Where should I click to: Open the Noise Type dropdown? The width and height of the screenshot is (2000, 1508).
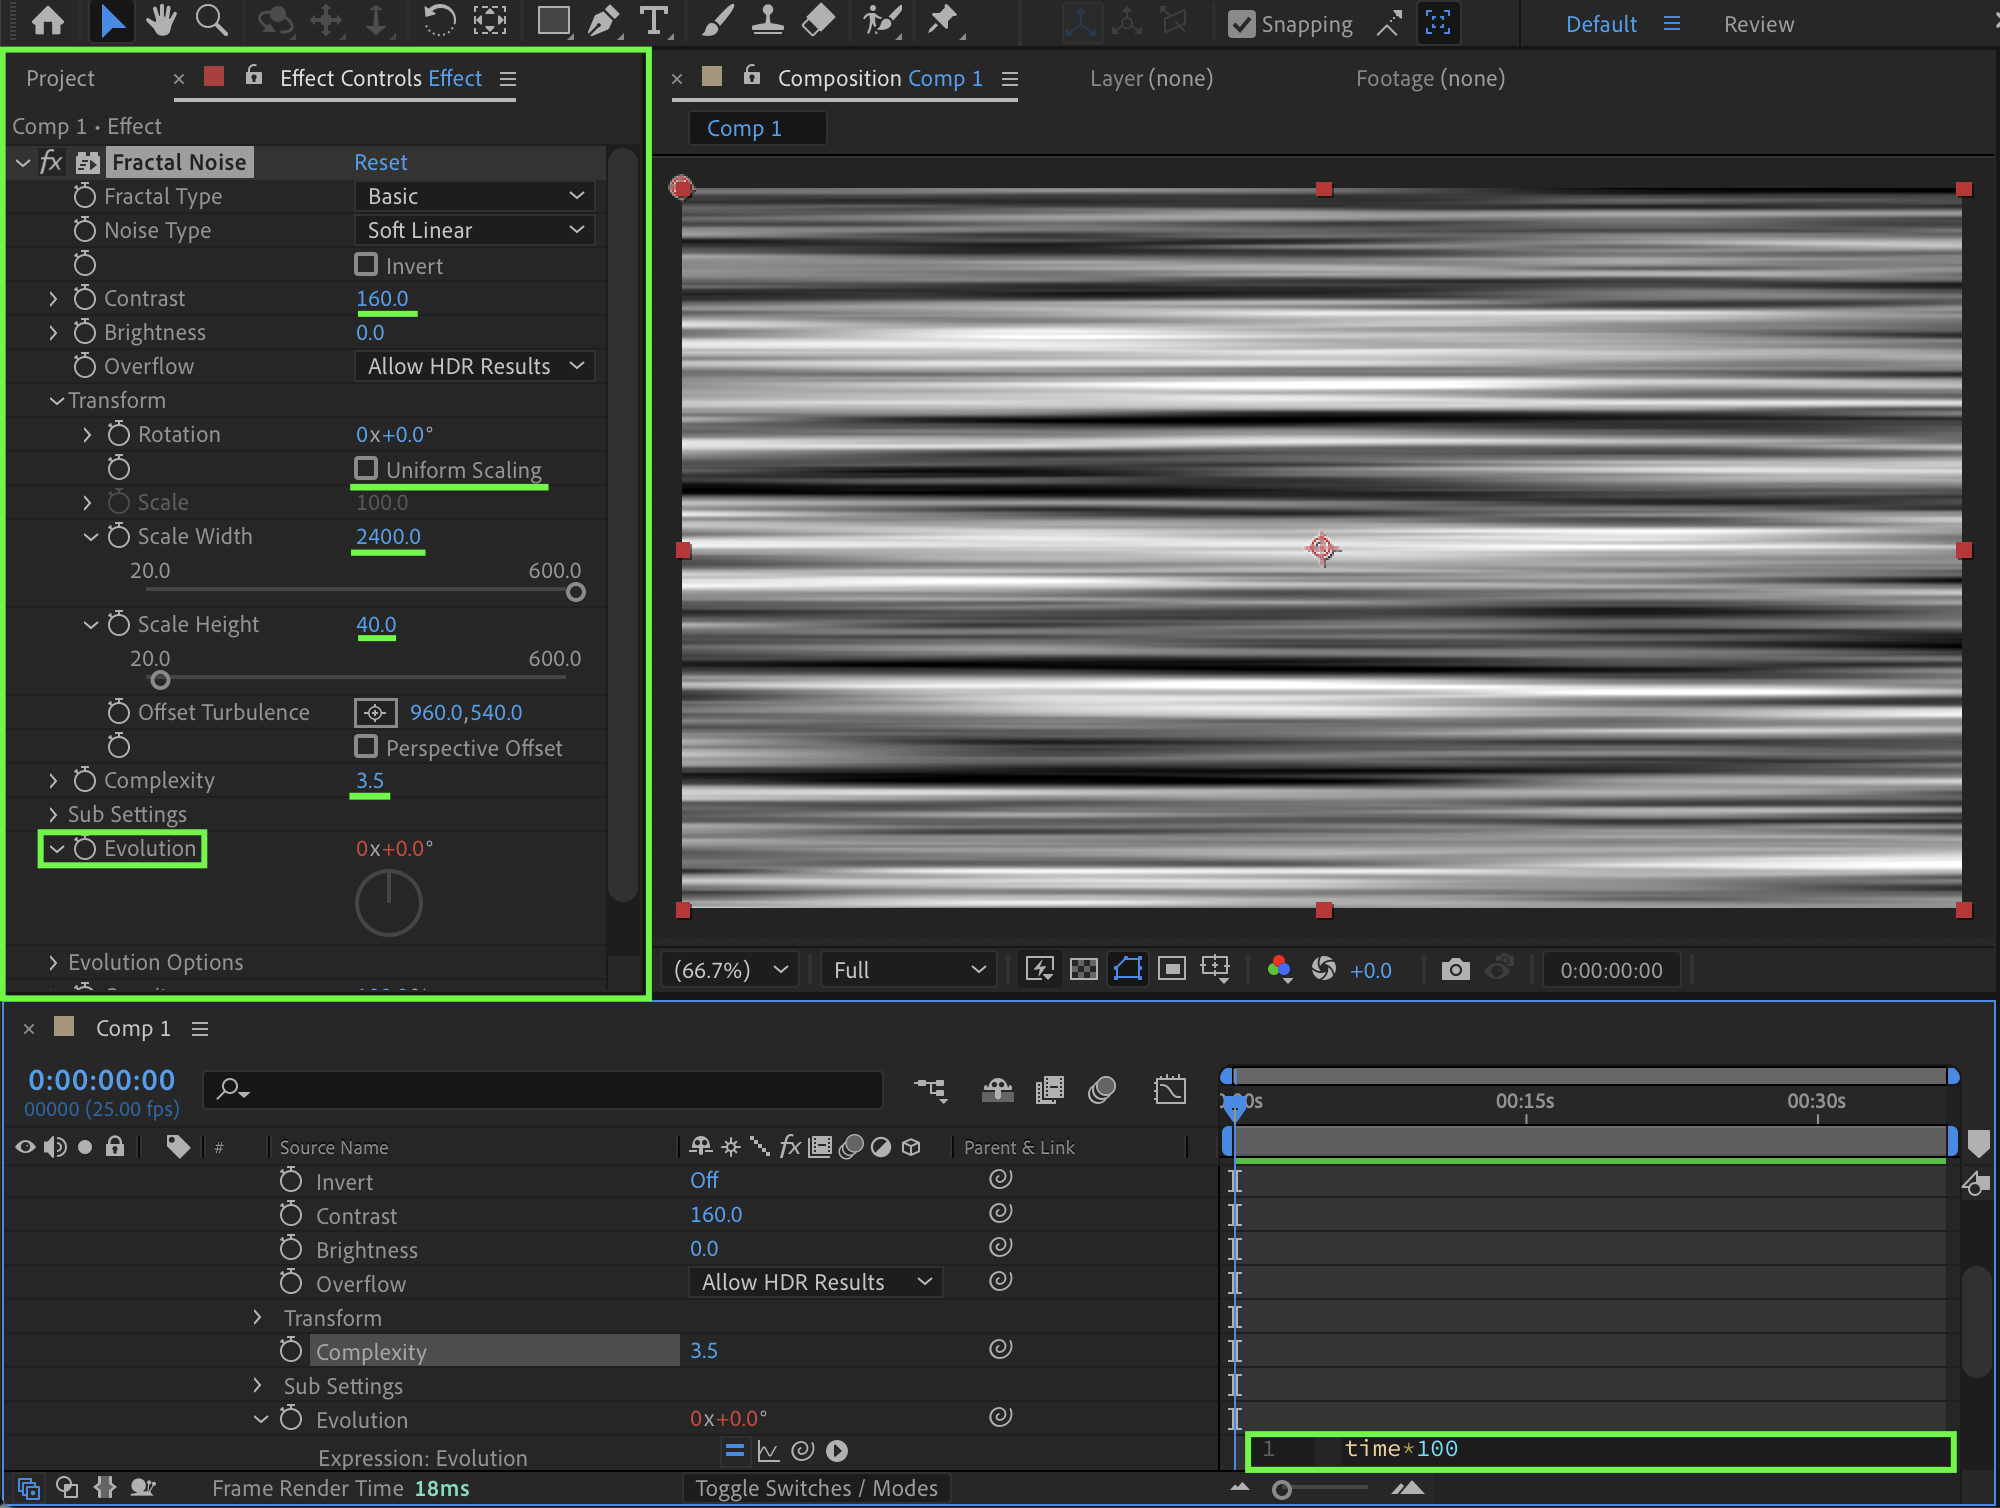point(475,230)
